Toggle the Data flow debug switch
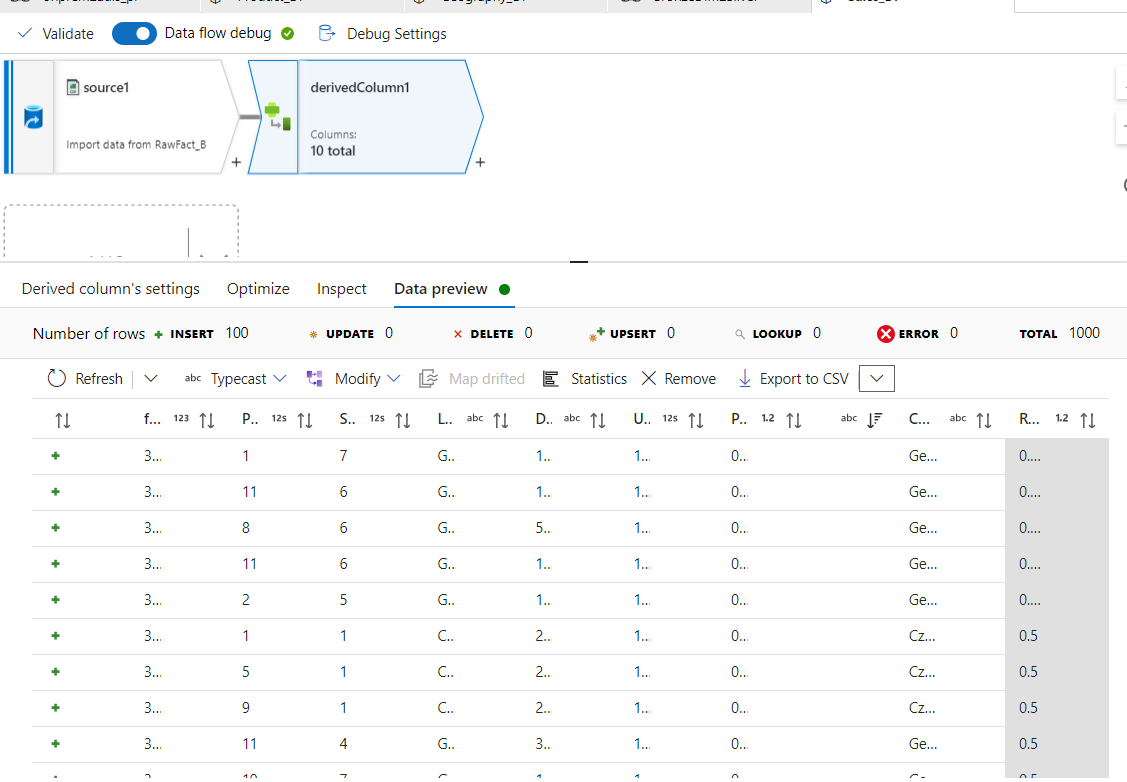Screen dimensions: 1127x782 134,34
